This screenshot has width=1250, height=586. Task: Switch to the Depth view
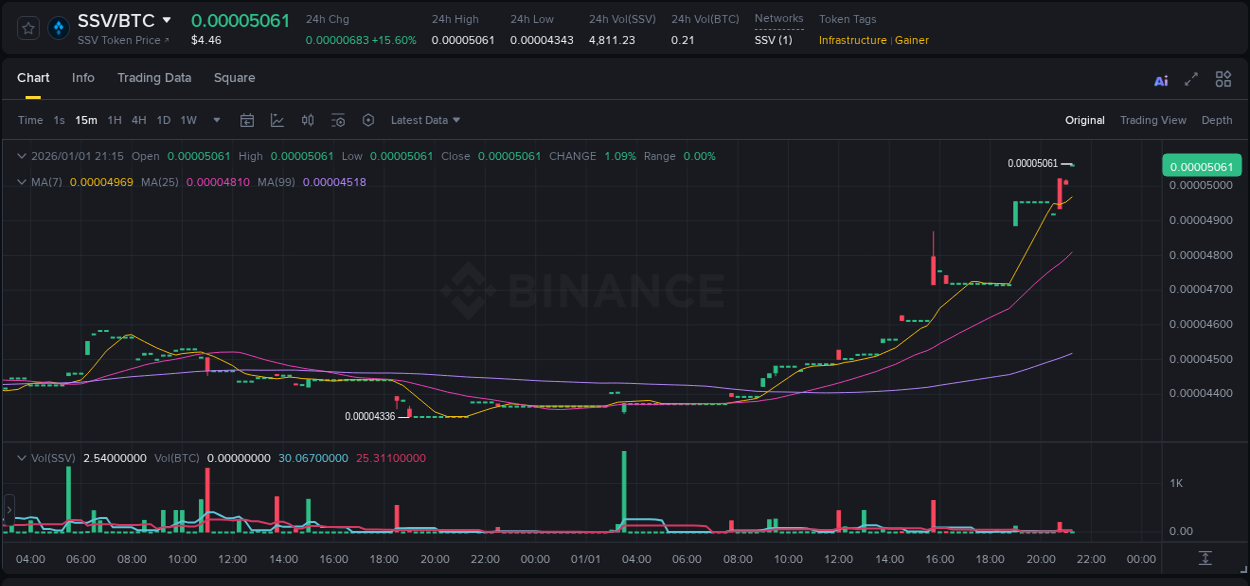(x=1217, y=120)
